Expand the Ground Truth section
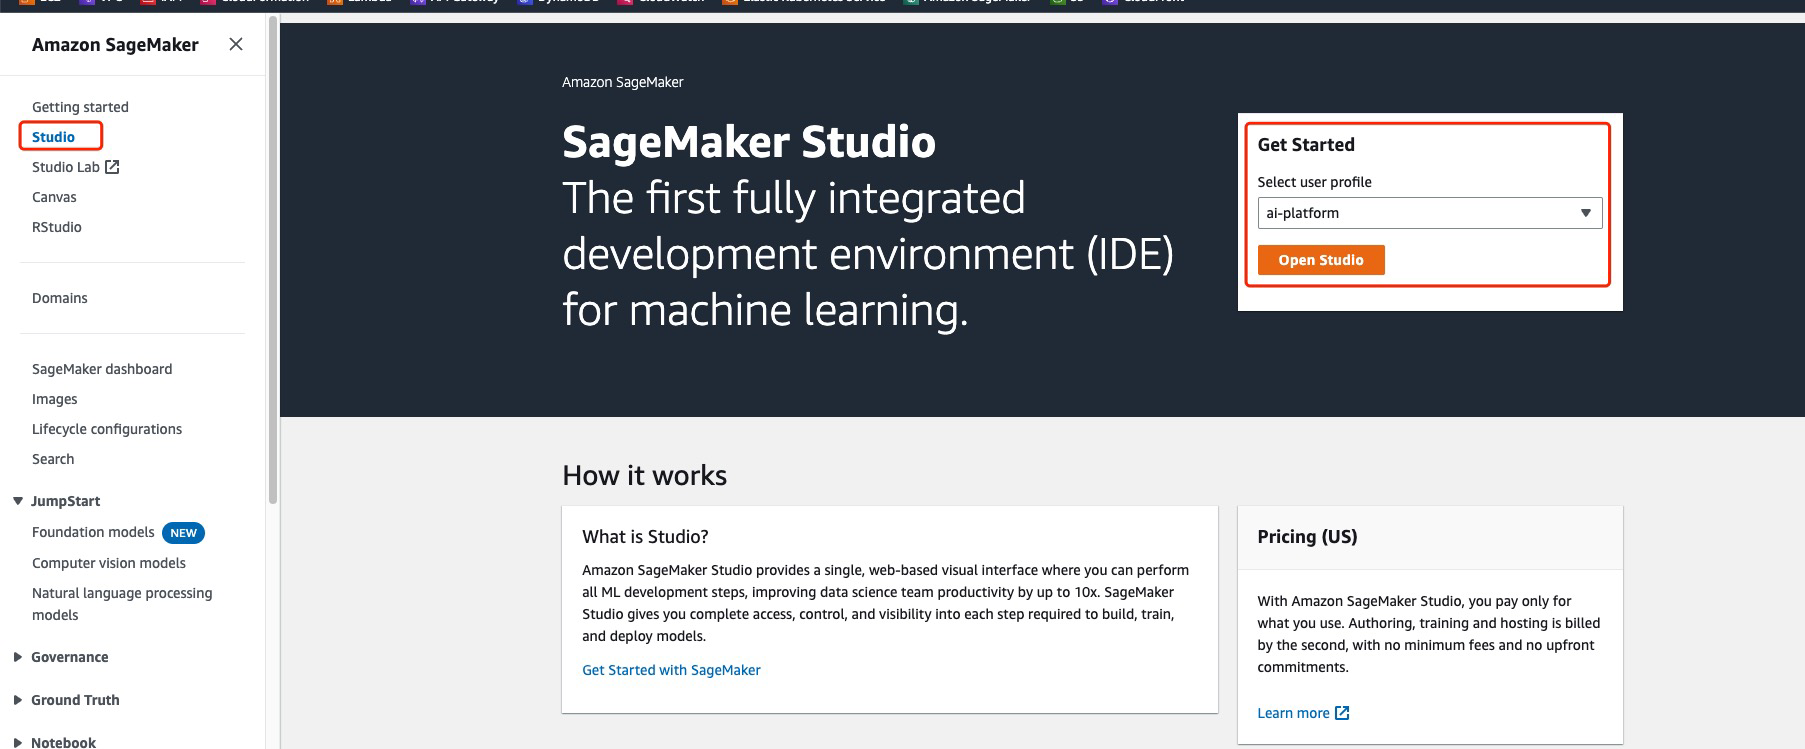Viewport: 1805px width, 749px height. [18, 700]
